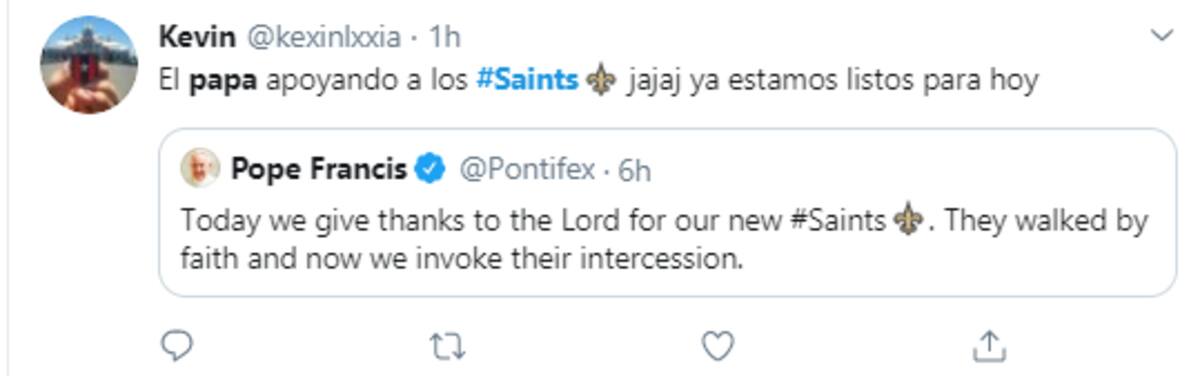Like the tweet with the heart icon
The image size is (1200, 376).
pyautogui.click(x=717, y=346)
